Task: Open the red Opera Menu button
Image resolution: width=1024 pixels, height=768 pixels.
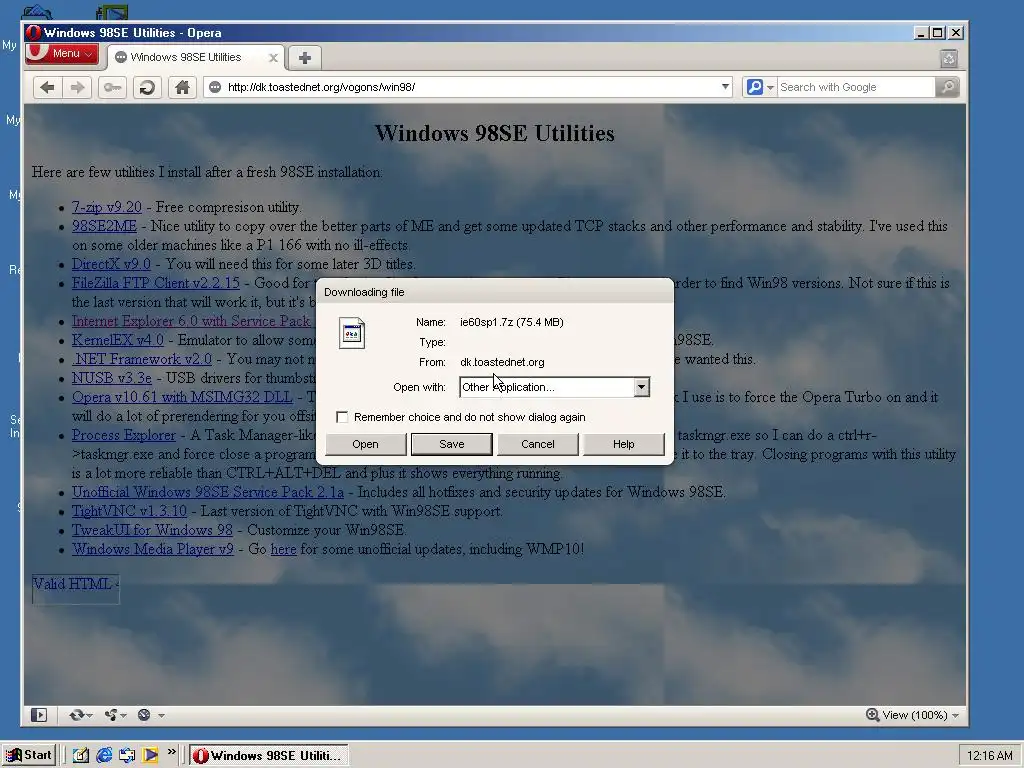Action: (61, 54)
